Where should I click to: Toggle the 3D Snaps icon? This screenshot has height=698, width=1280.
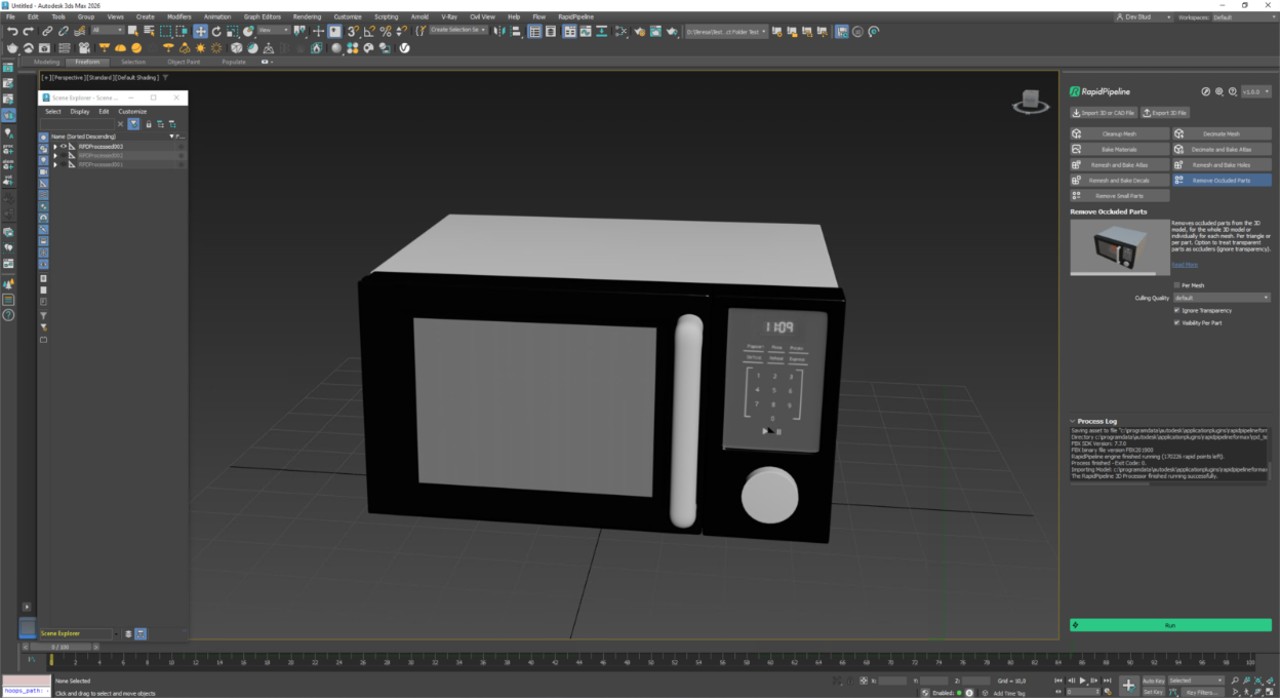353,31
